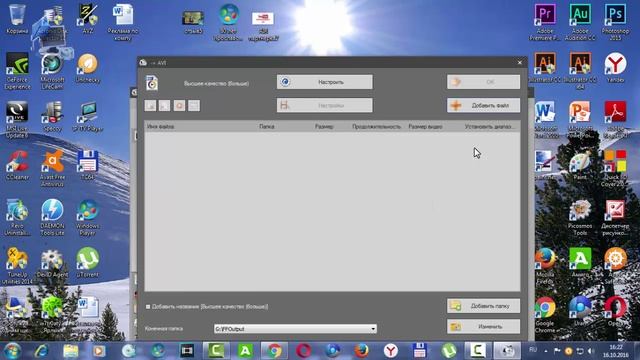Open Firefox from the taskbar
640x360 pixels.
[361, 351]
